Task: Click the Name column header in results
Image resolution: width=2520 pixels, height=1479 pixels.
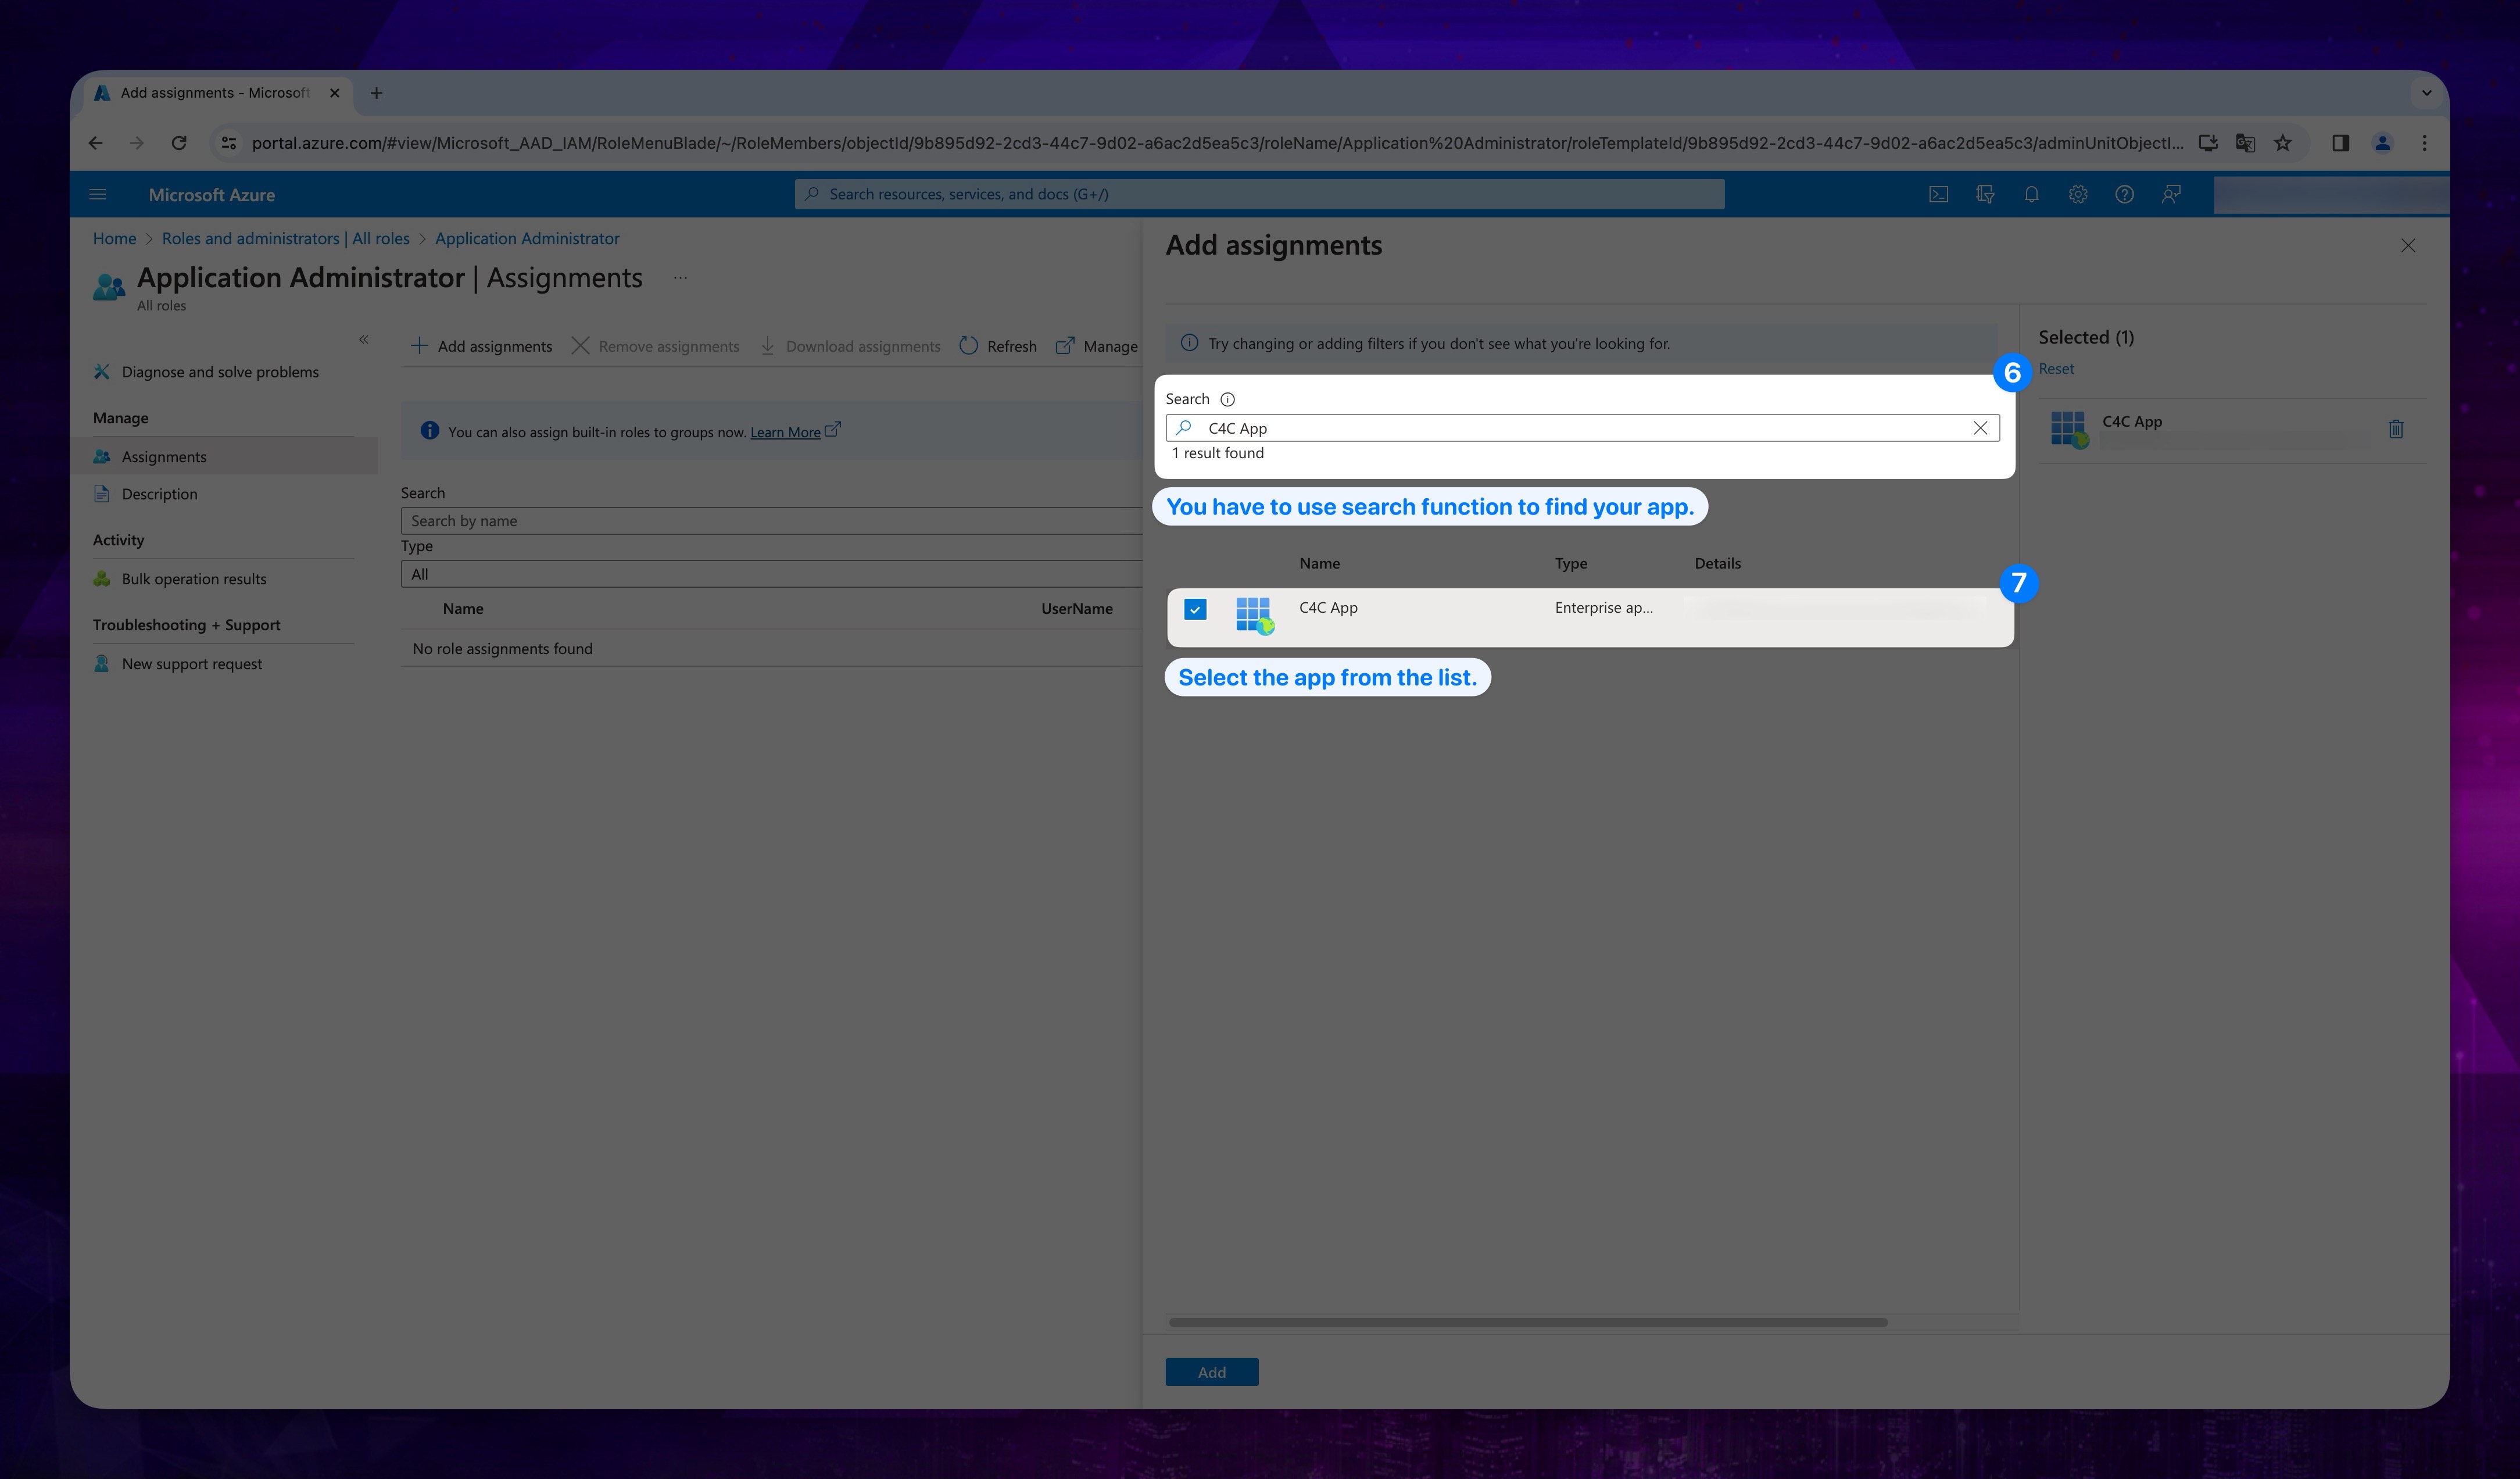Action: 1319,564
